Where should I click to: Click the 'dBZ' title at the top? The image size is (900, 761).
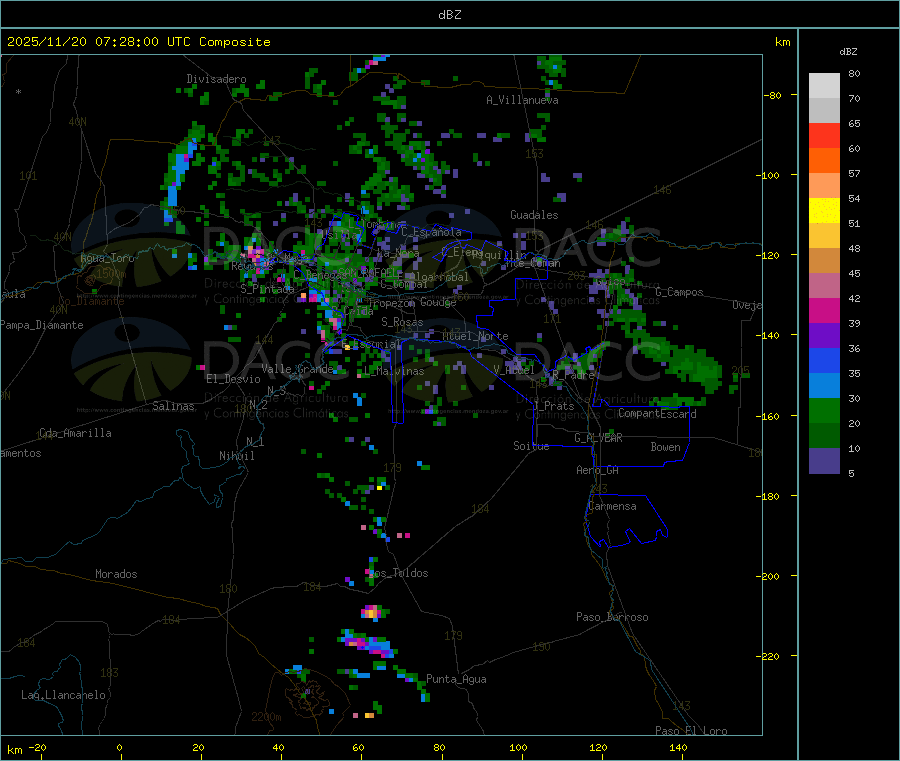coord(449,15)
